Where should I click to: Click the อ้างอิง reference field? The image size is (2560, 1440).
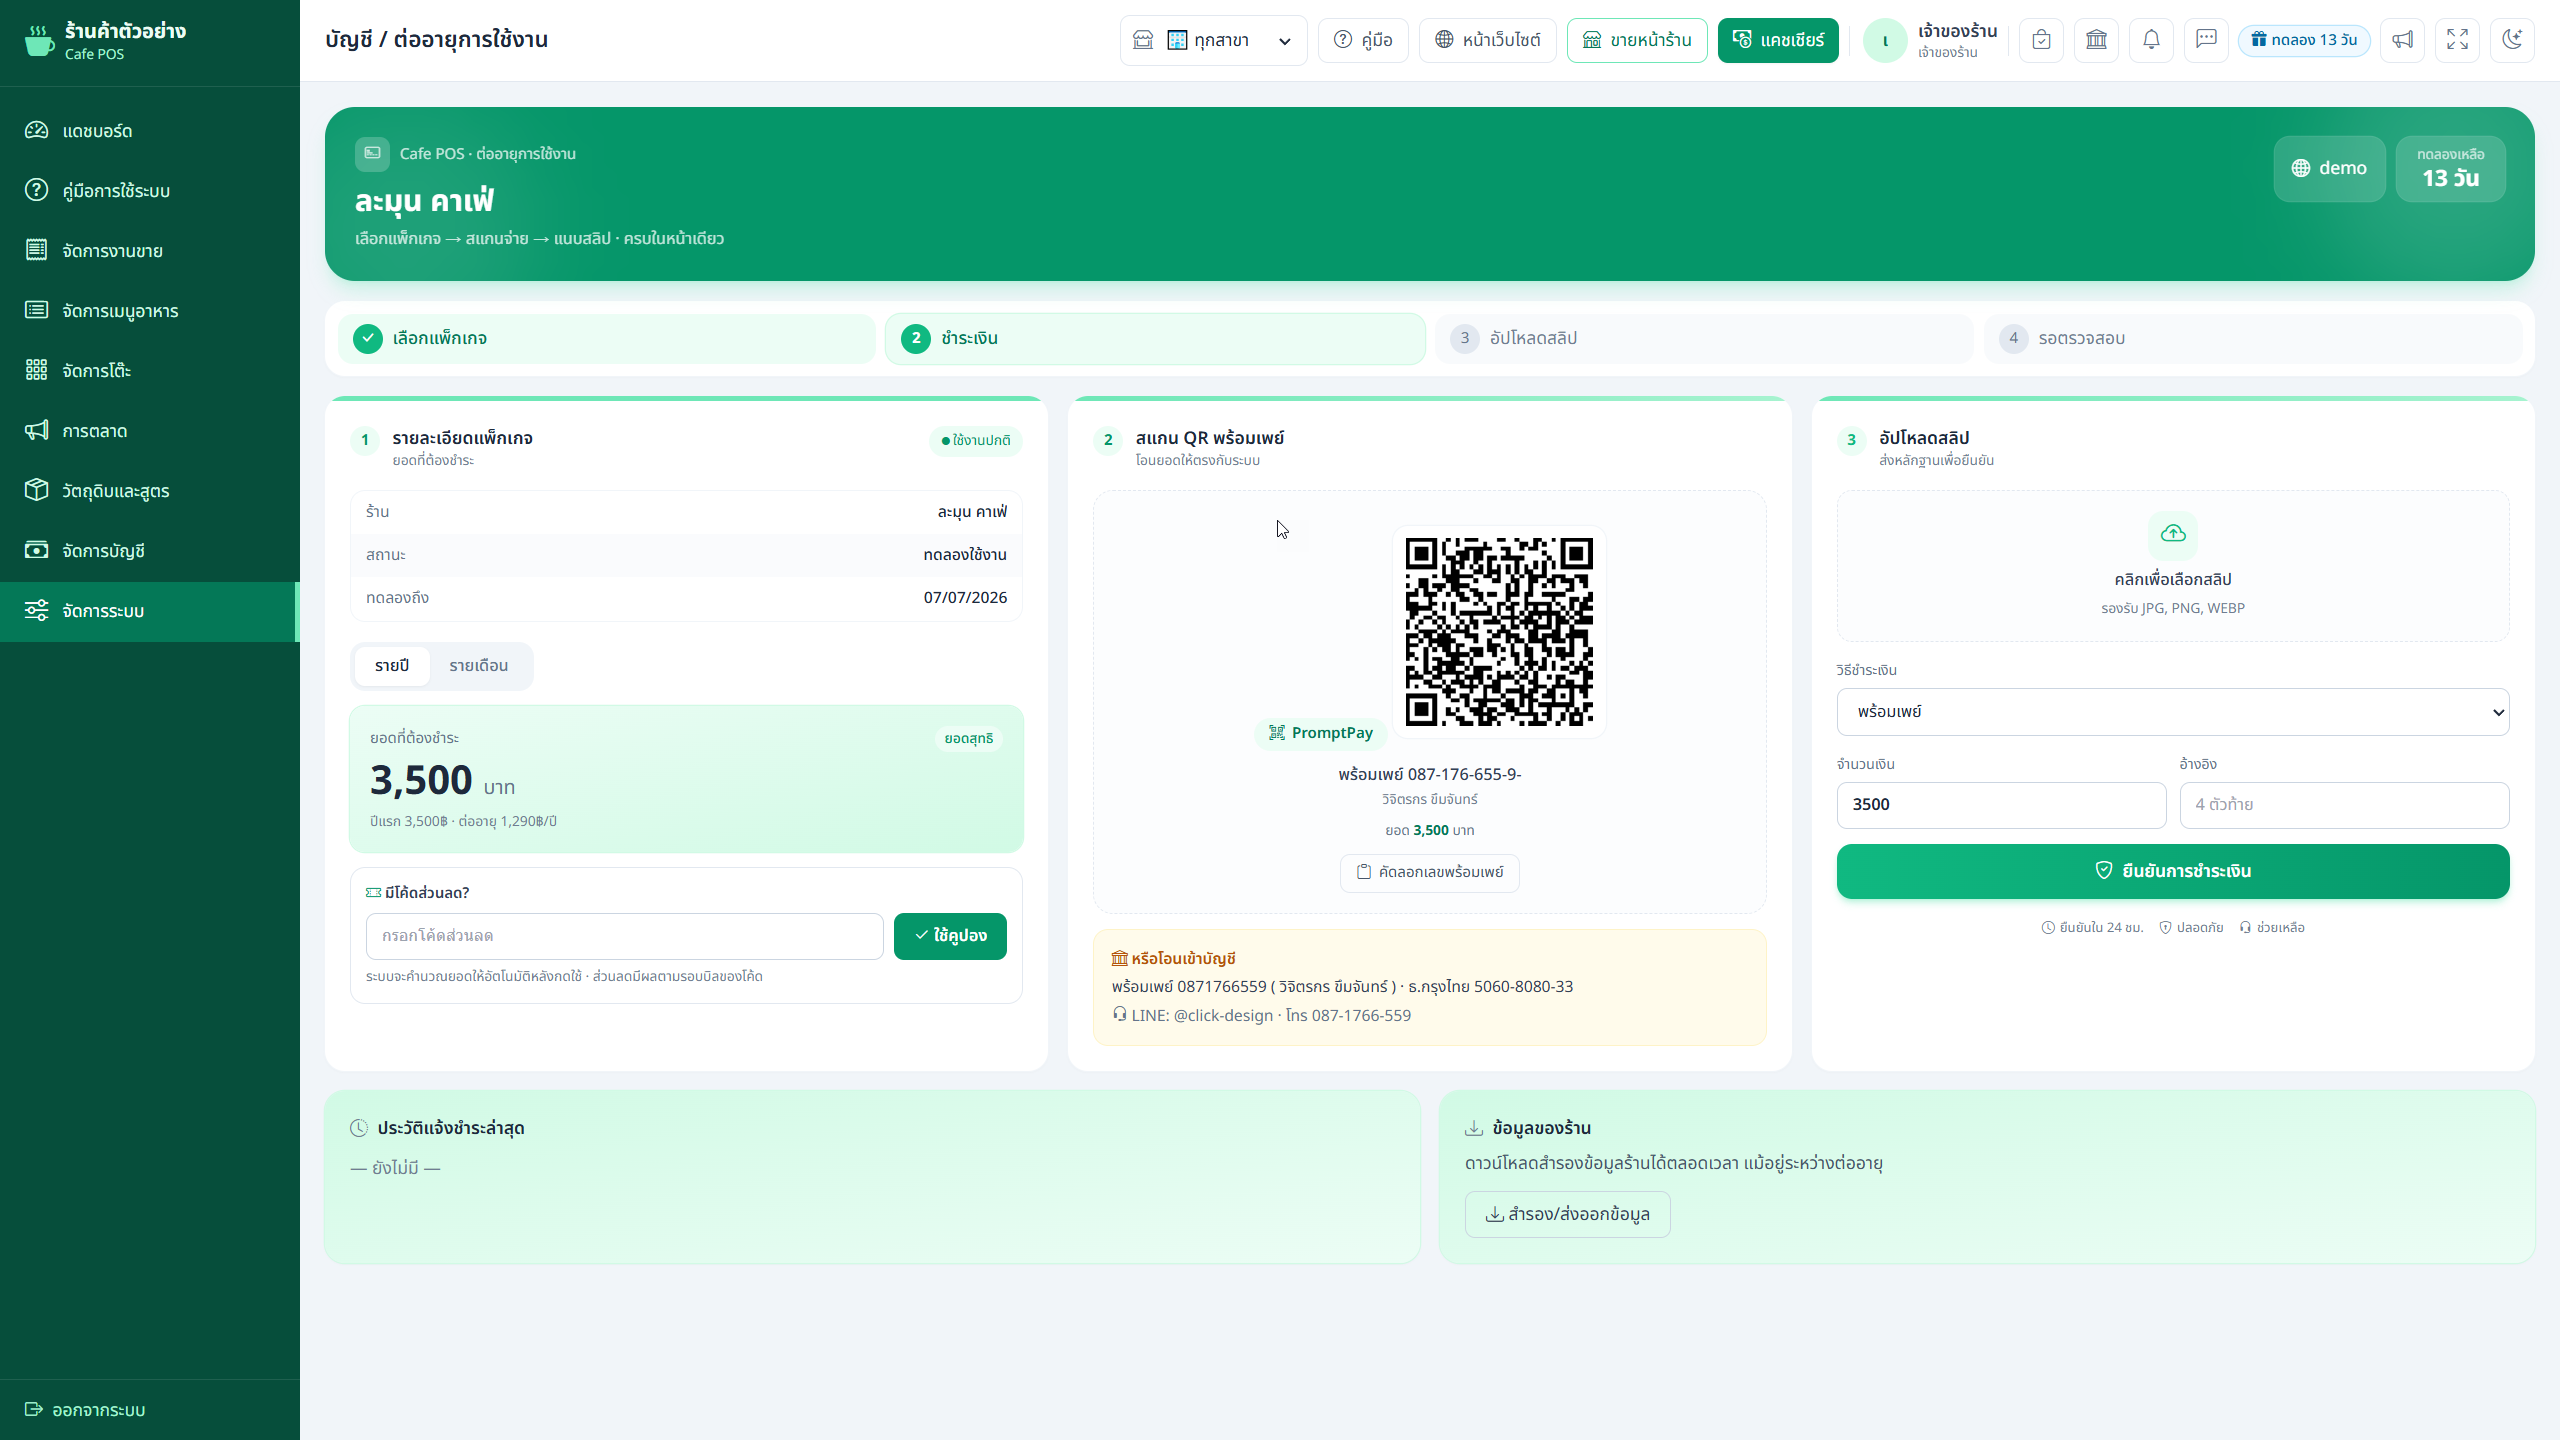coord(2344,805)
